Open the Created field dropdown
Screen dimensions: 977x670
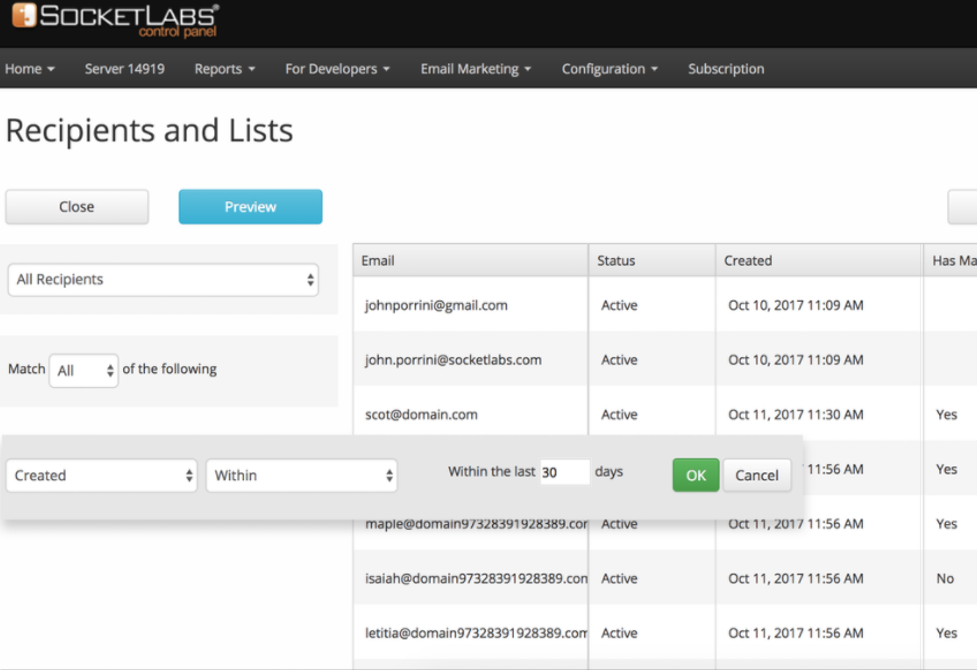101,476
